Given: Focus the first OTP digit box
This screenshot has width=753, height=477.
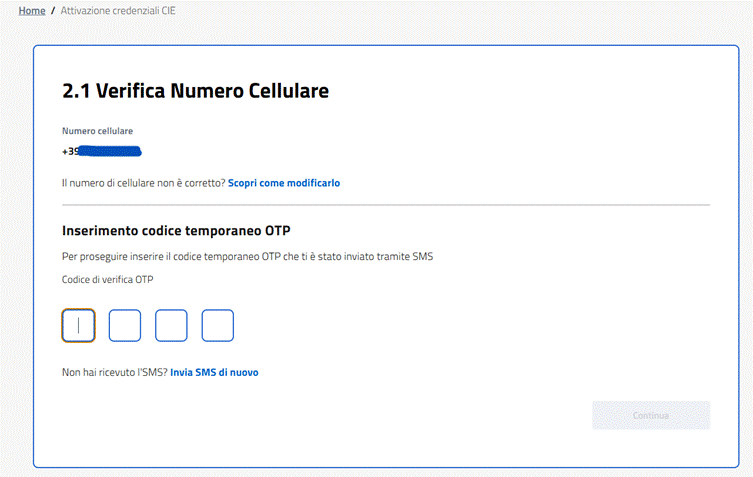Looking at the screenshot, I should click(79, 325).
